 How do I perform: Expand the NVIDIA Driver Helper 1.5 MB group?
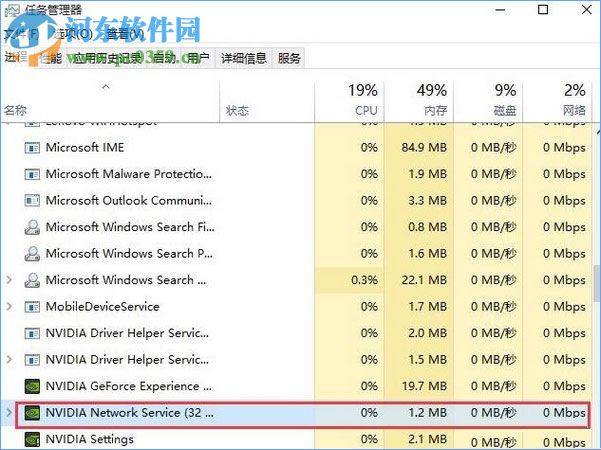tap(9, 360)
